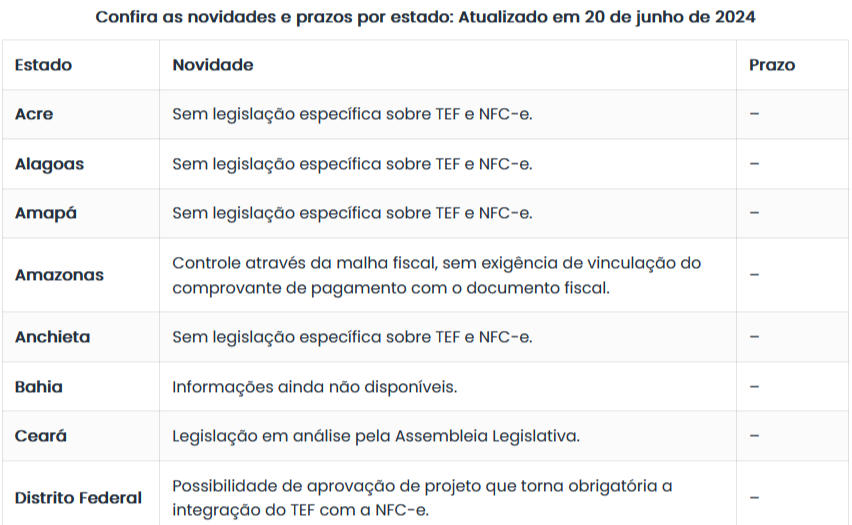
Task: Click the Ceará Assembleia Legislativa description
Action: point(375,436)
